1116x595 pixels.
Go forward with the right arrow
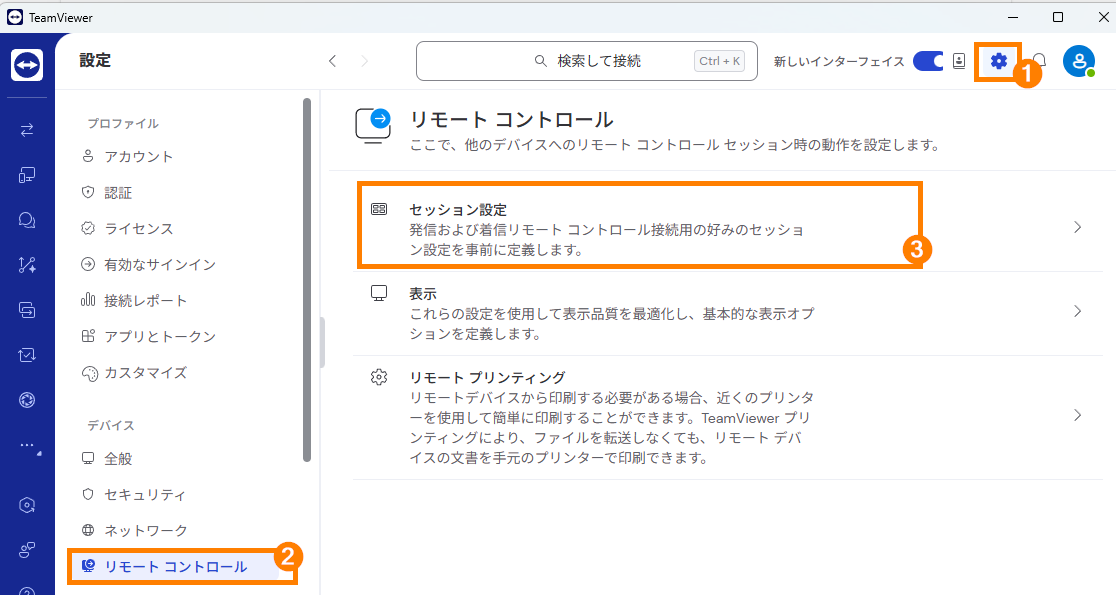[364, 61]
